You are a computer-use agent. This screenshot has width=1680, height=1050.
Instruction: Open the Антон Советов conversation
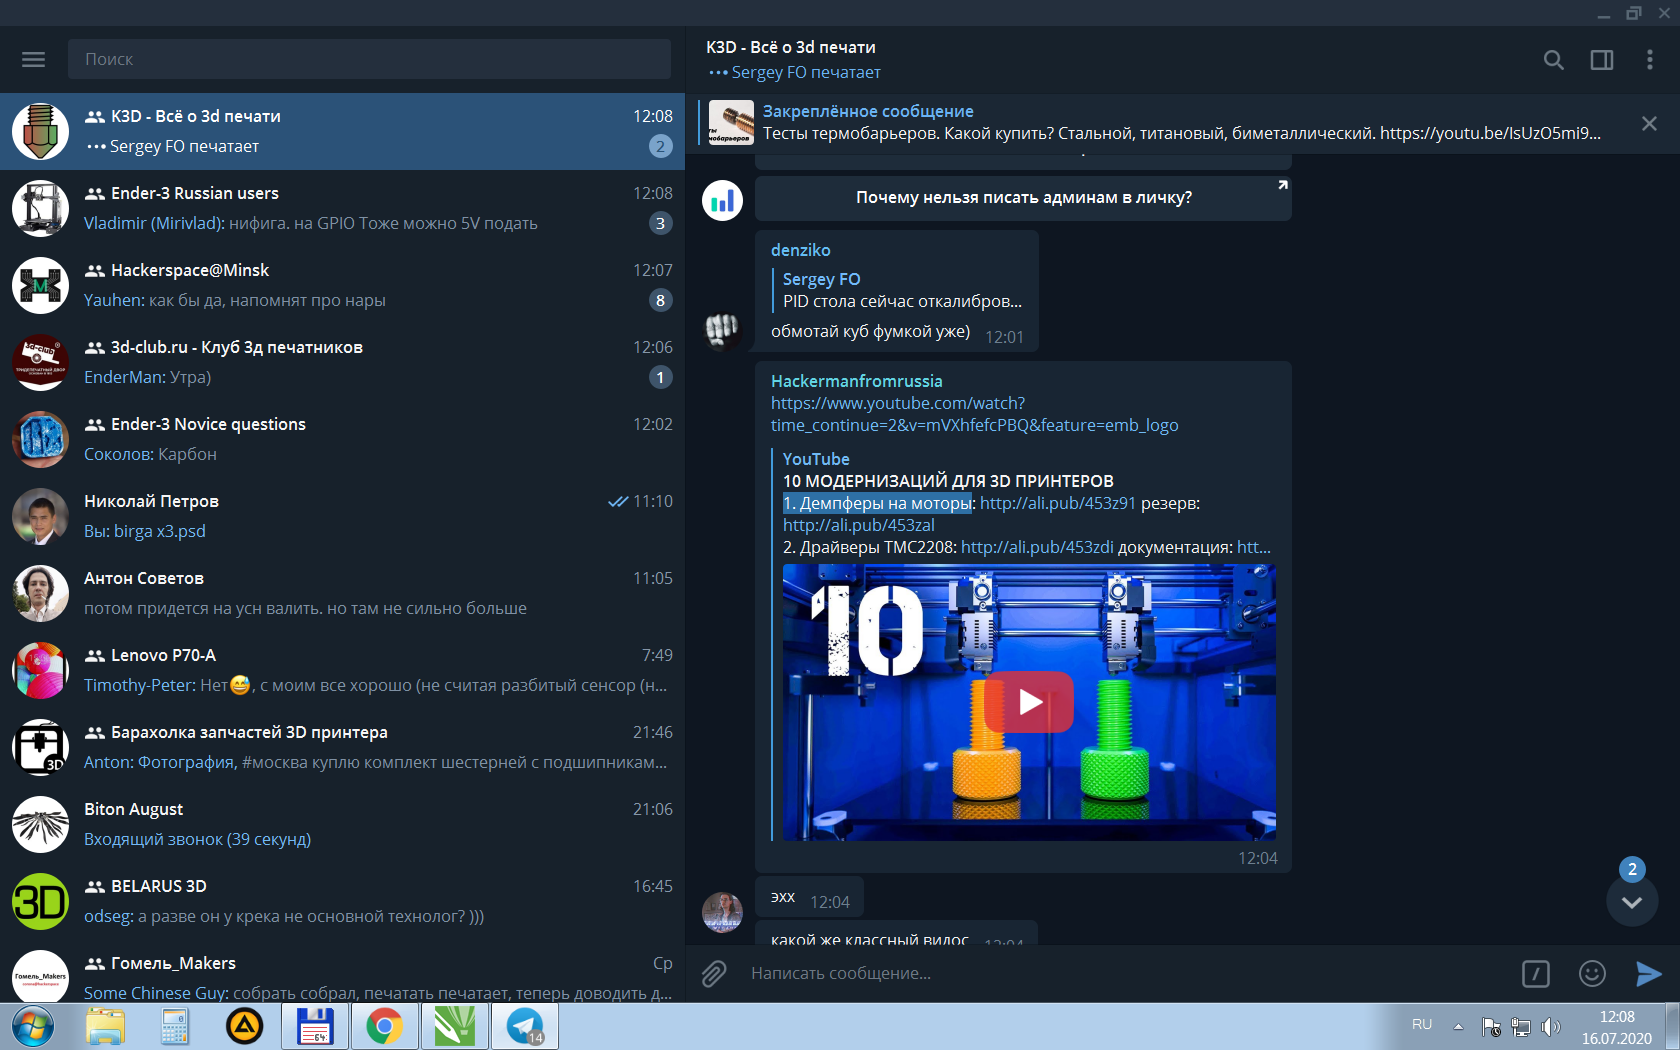342,593
